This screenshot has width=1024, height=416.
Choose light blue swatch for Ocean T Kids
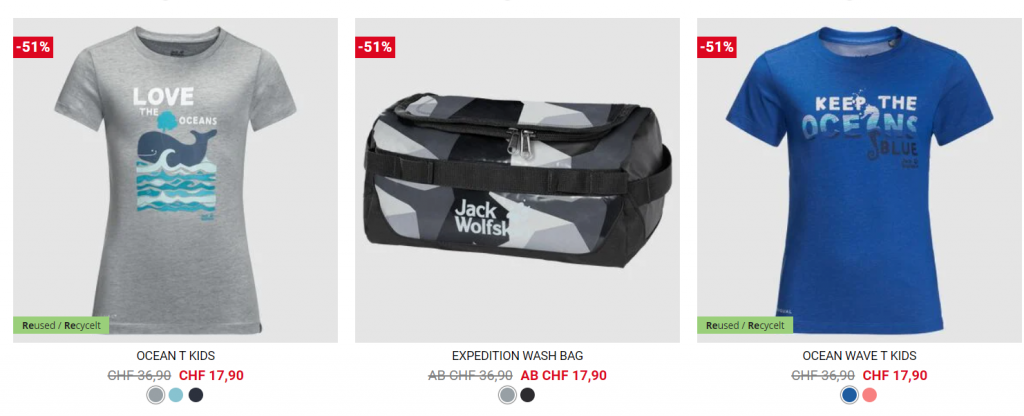pos(176,395)
